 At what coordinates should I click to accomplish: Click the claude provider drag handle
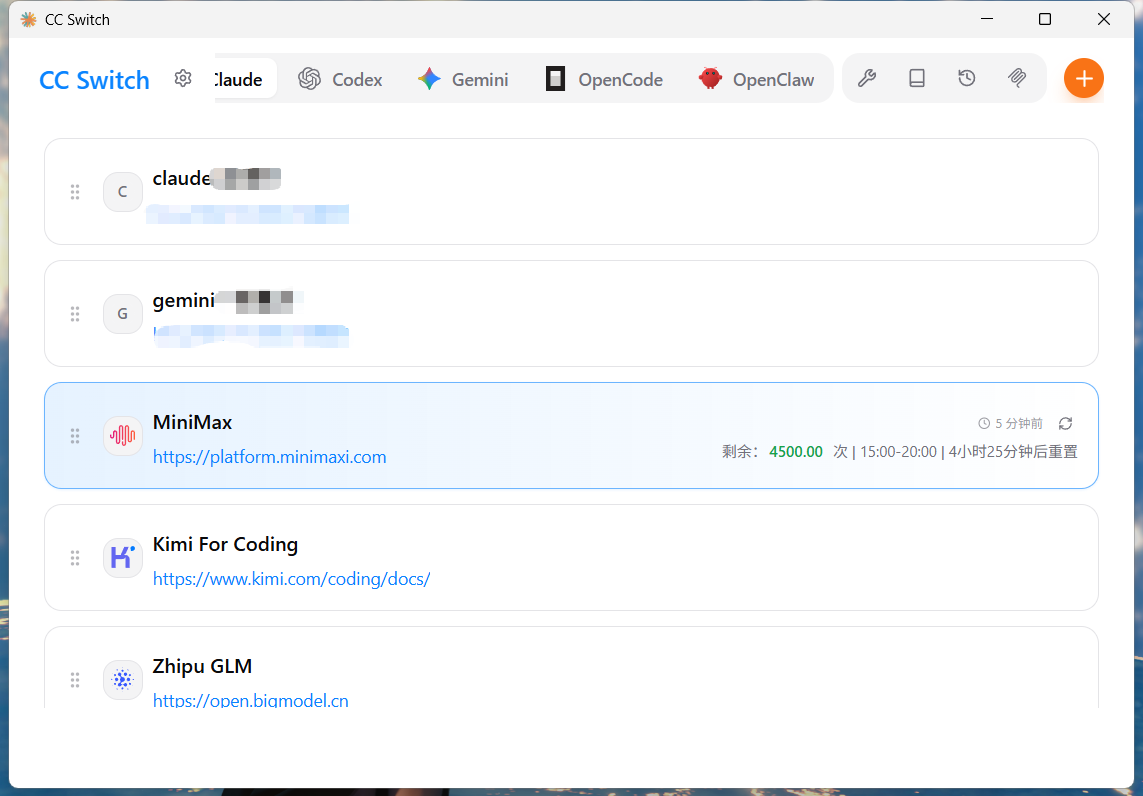(x=75, y=192)
